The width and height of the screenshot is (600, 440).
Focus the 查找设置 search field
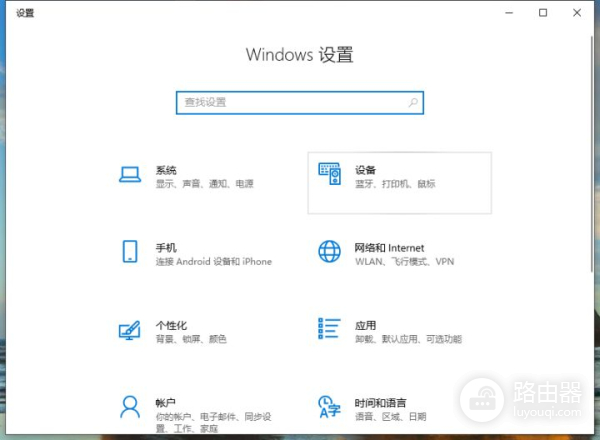(x=300, y=103)
